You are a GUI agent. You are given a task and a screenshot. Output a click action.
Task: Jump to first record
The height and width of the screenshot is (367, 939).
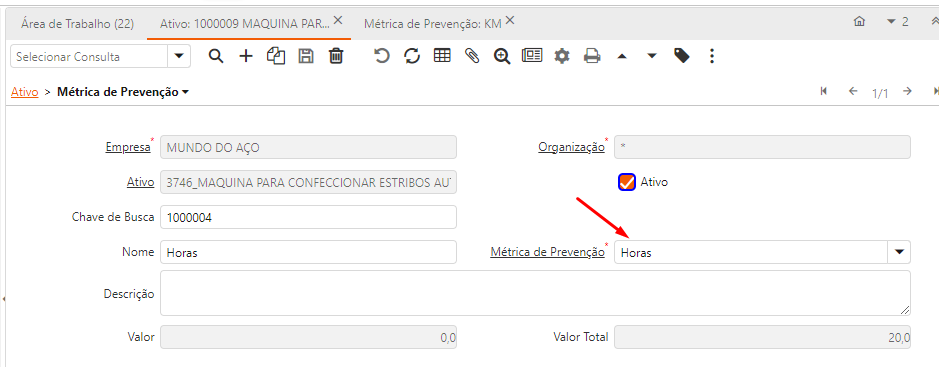tap(823, 92)
